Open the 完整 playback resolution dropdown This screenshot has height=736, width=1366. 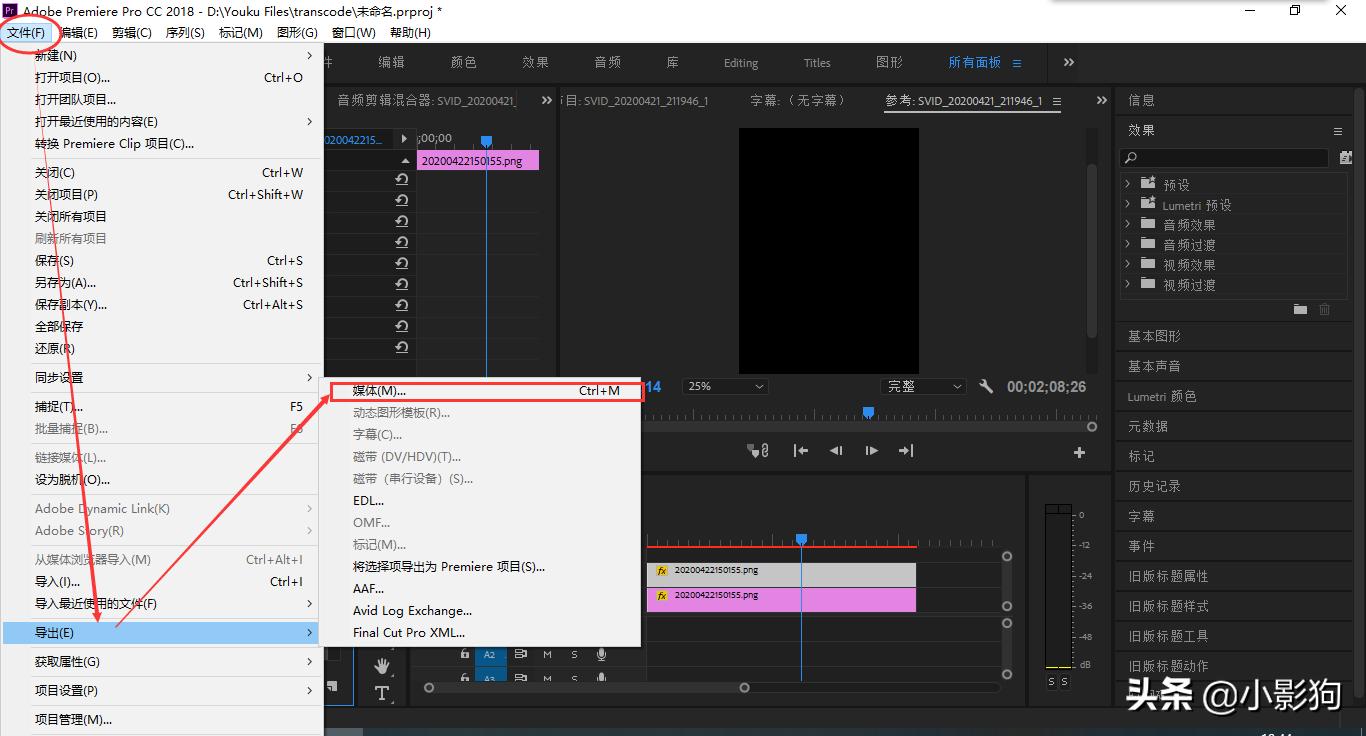tap(923, 387)
